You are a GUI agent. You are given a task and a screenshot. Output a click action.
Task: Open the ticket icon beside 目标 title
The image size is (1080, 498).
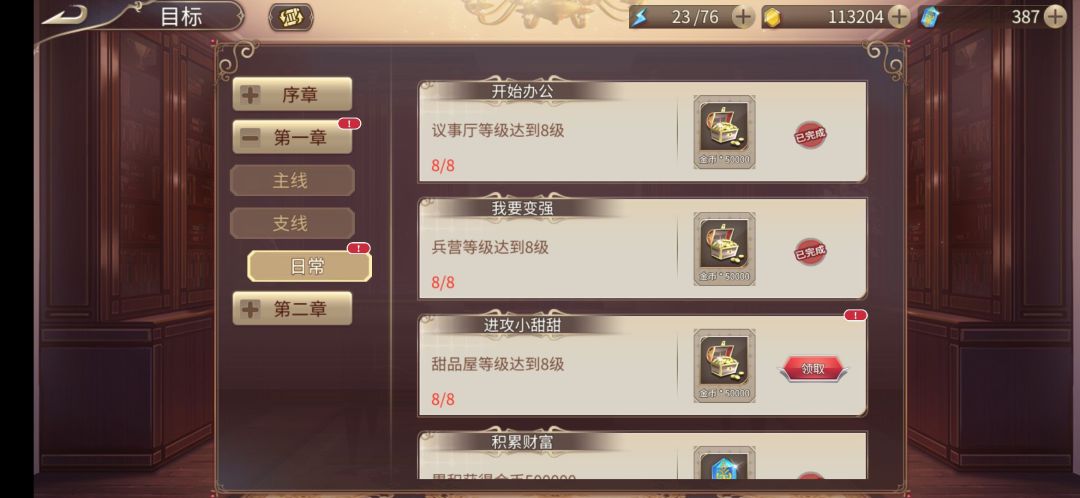coord(291,17)
